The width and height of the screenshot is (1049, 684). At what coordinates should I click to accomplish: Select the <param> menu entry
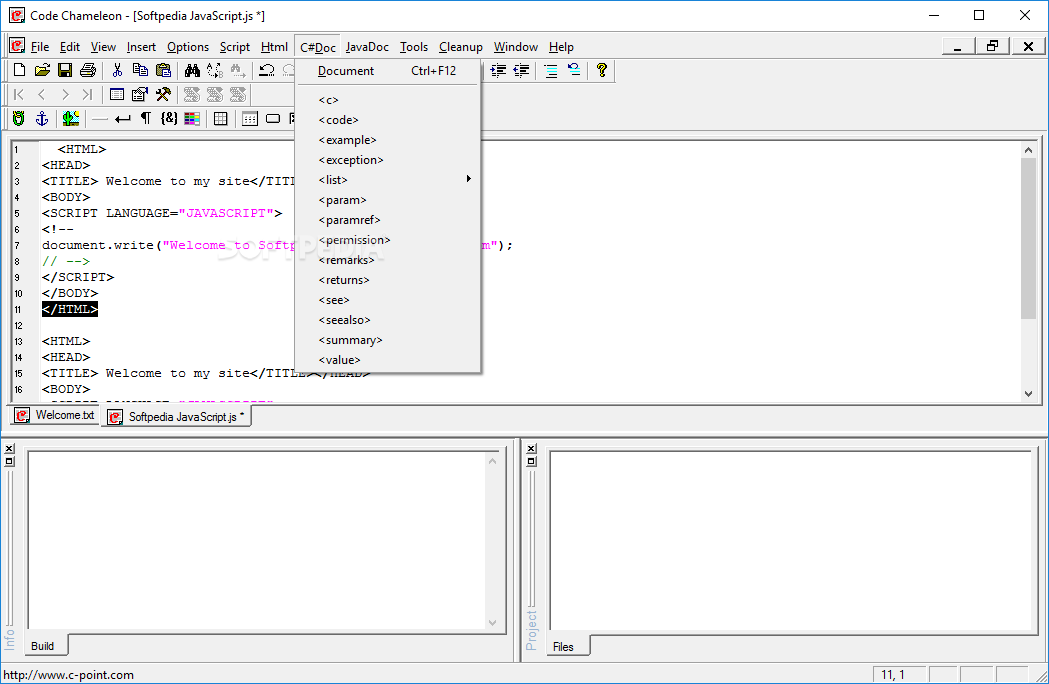(x=388, y=200)
